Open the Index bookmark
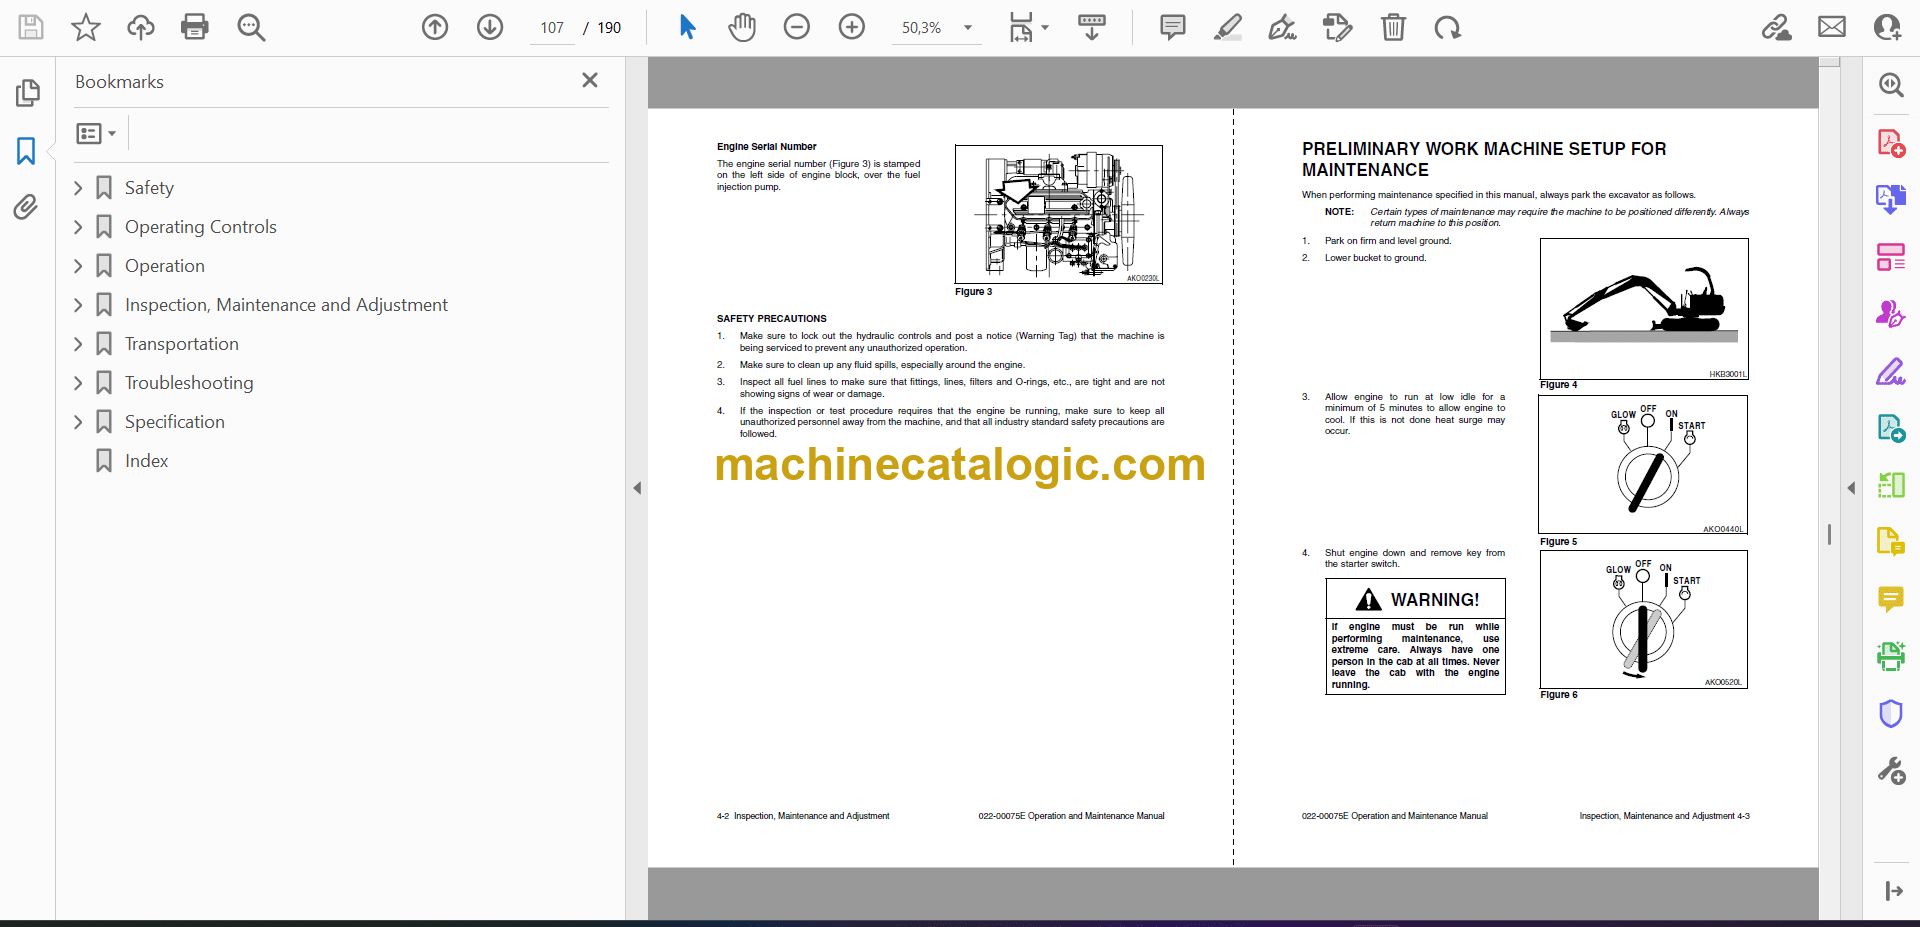 [146, 461]
